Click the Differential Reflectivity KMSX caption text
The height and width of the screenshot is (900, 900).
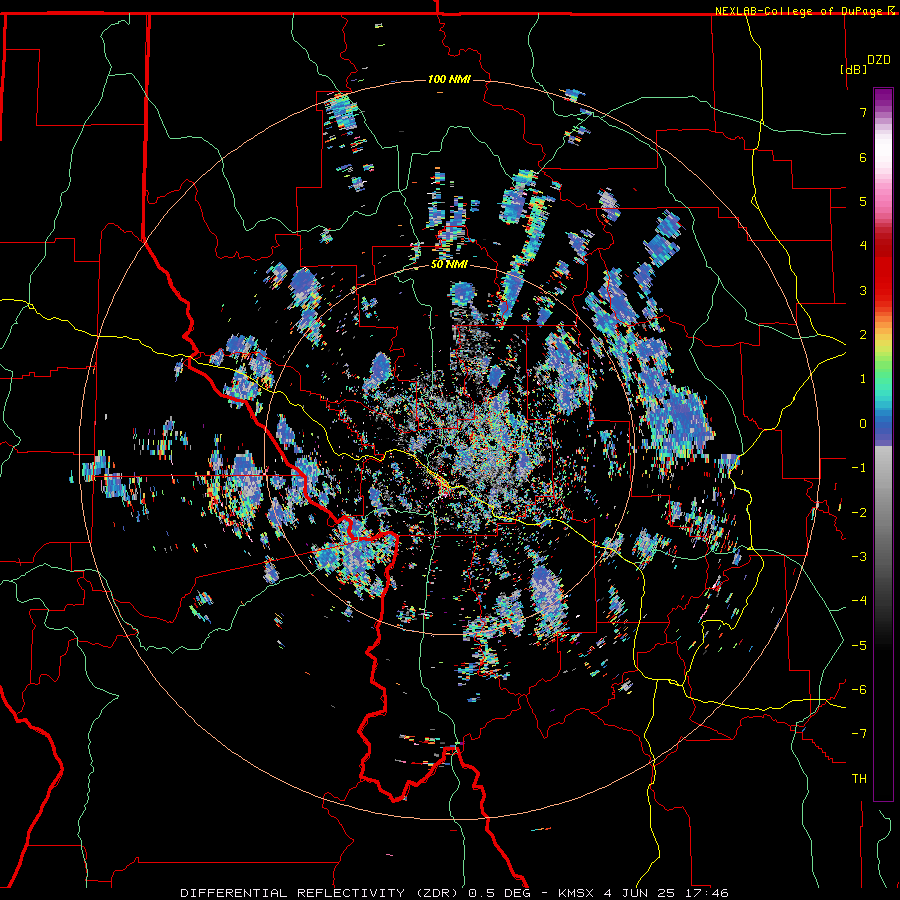(x=455, y=893)
